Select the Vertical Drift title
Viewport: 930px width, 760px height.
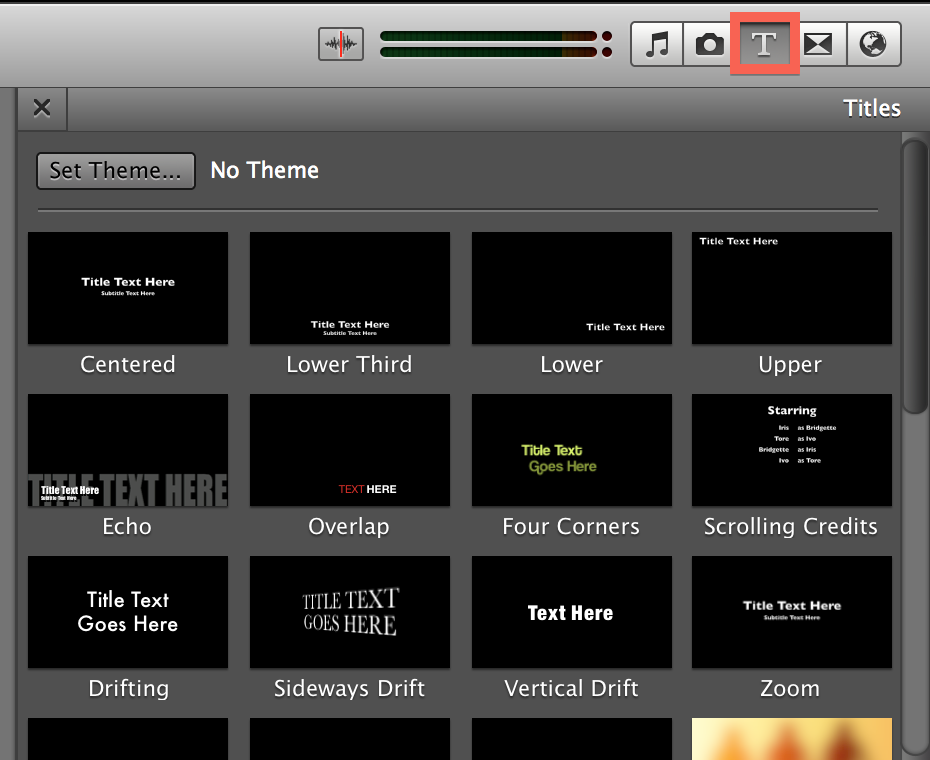[x=572, y=612]
